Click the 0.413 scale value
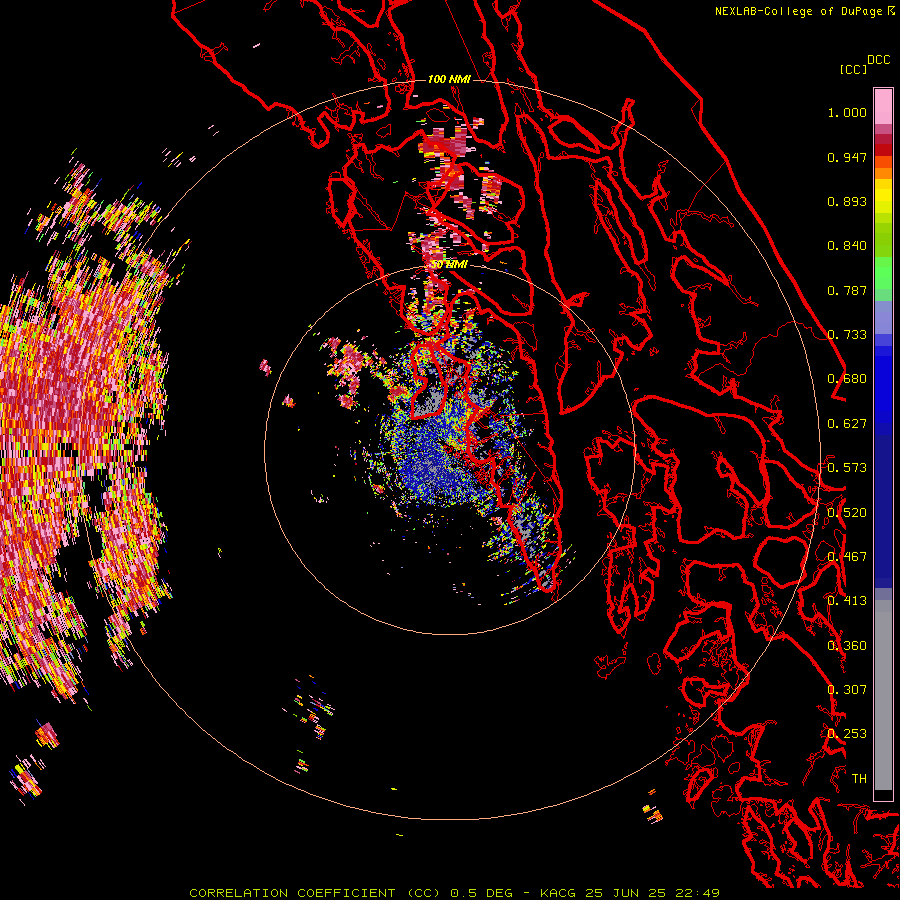Screen dimensions: 900x900 click(x=847, y=601)
